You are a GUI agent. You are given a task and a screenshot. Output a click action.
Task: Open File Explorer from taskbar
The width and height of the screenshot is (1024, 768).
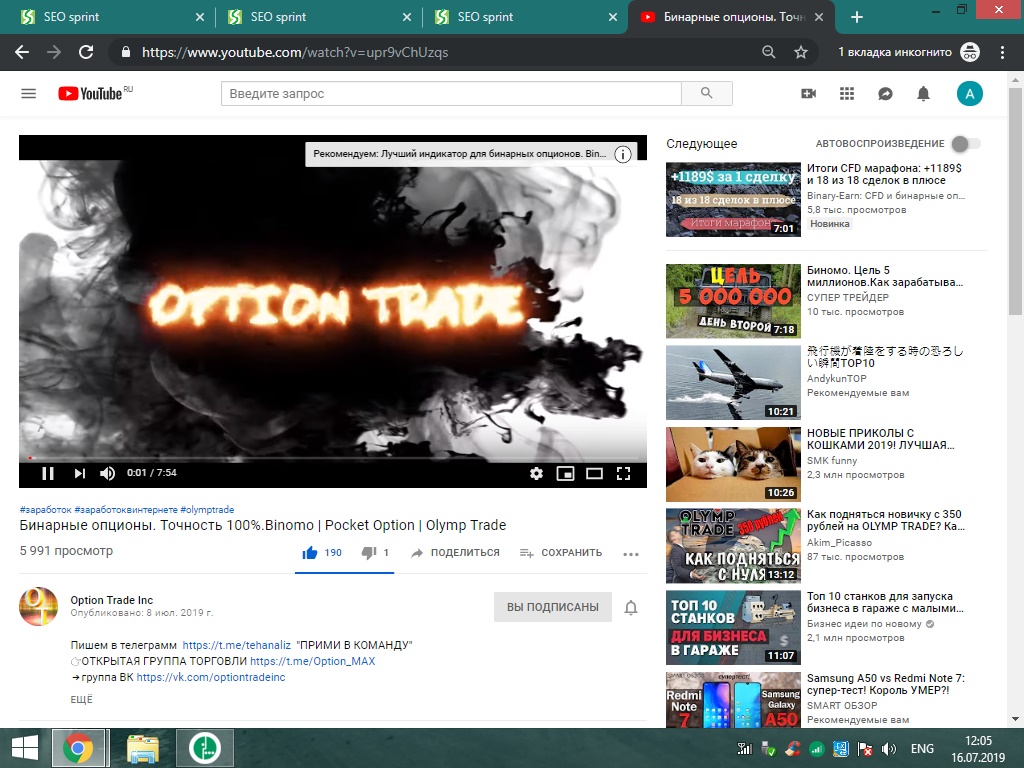[x=142, y=748]
